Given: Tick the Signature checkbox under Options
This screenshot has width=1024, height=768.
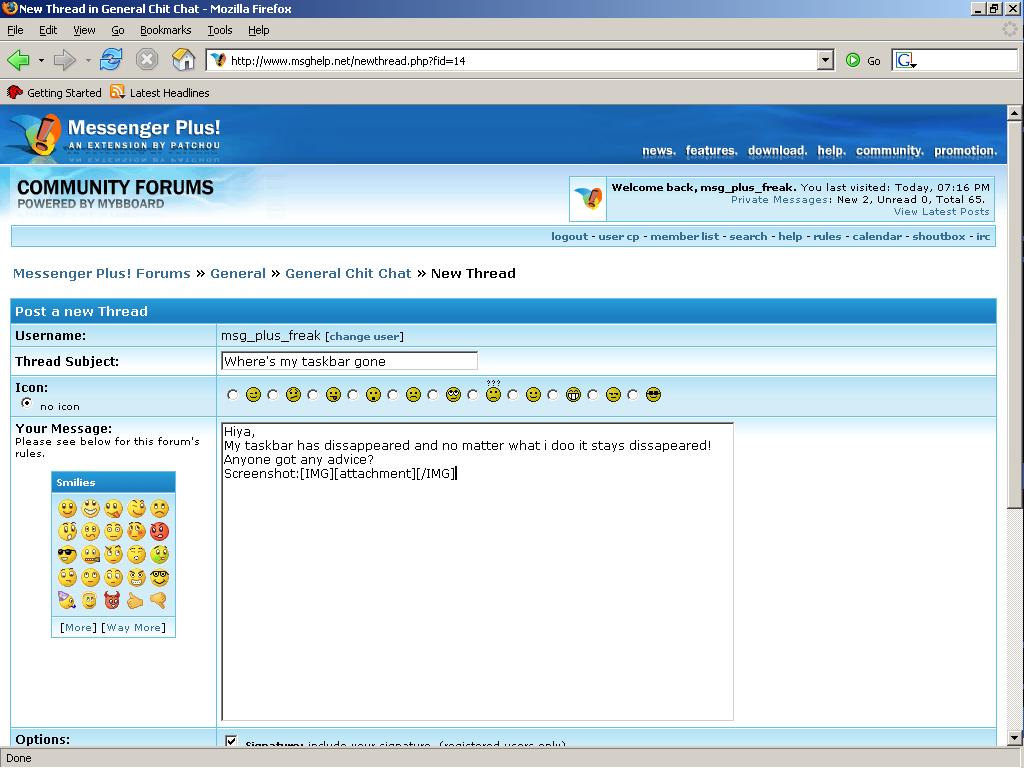Looking at the screenshot, I should [231, 742].
